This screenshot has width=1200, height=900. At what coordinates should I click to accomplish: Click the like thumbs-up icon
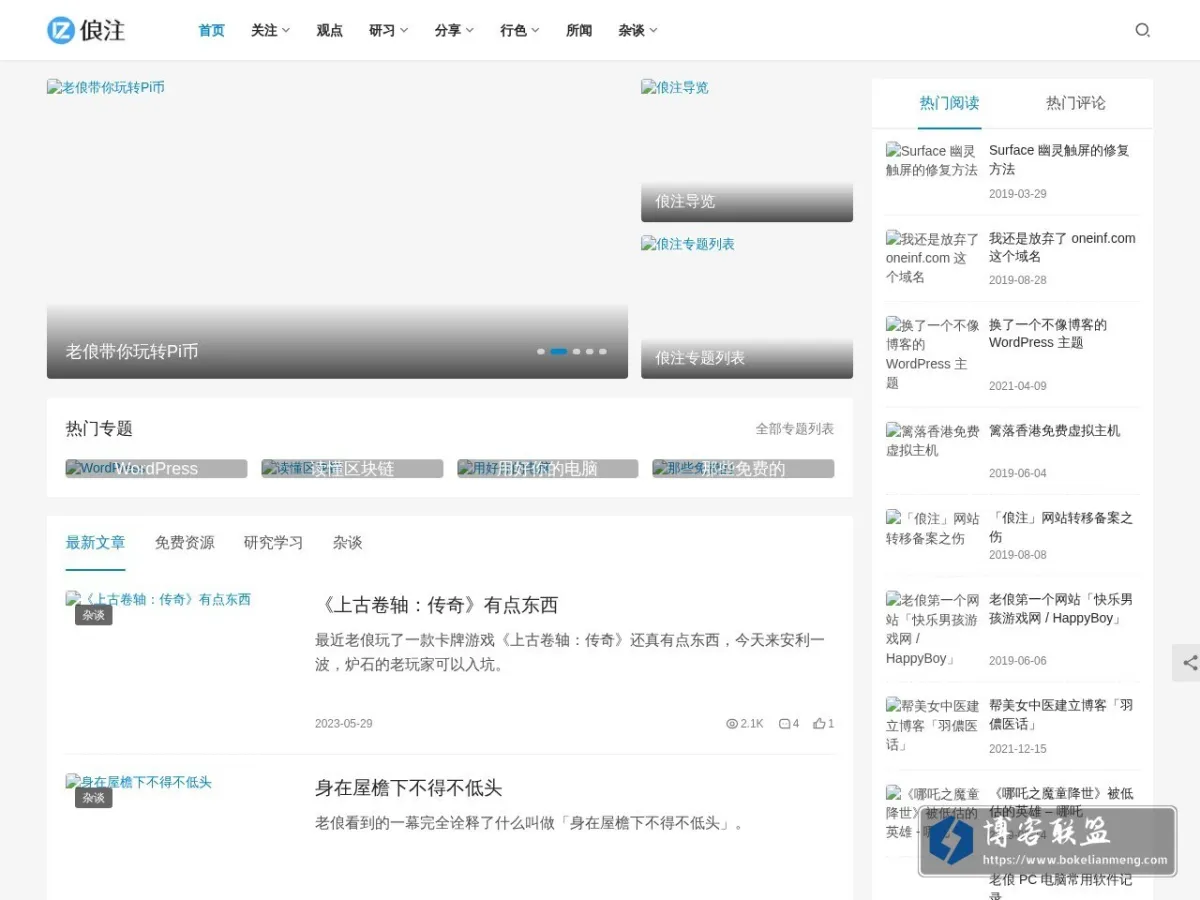click(819, 724)
